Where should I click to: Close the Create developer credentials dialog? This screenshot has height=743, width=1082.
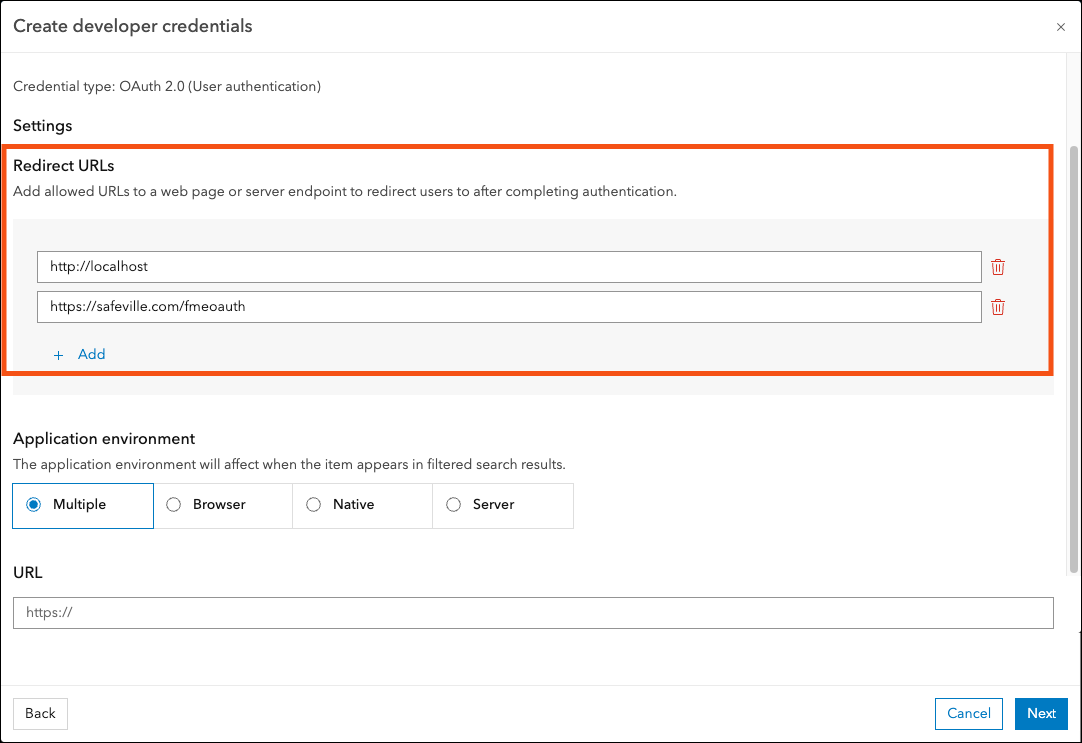coord(1061,27)
